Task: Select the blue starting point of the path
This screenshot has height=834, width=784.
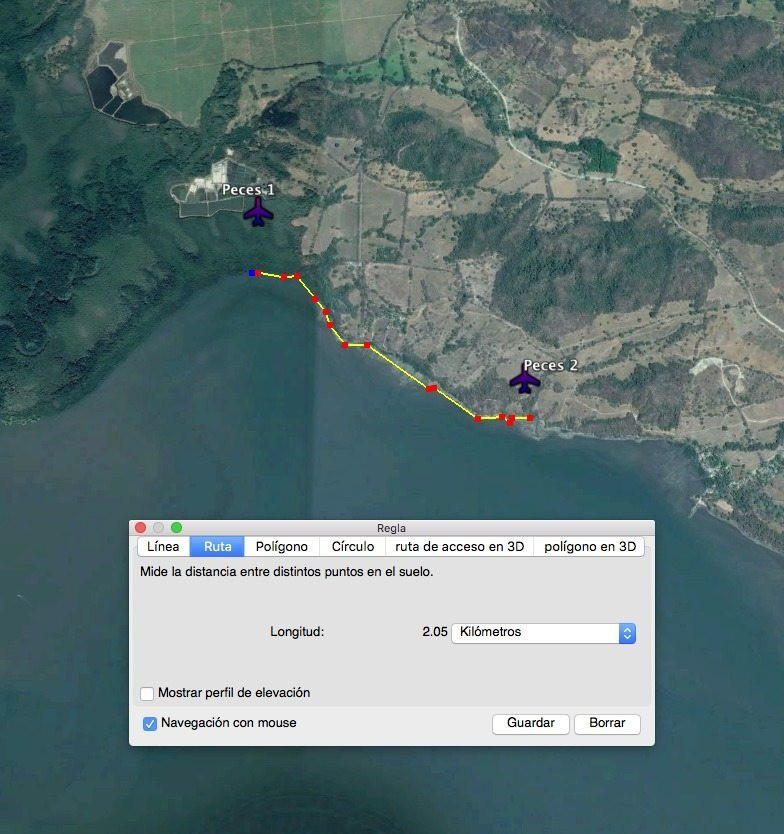Action: point(252,272)
